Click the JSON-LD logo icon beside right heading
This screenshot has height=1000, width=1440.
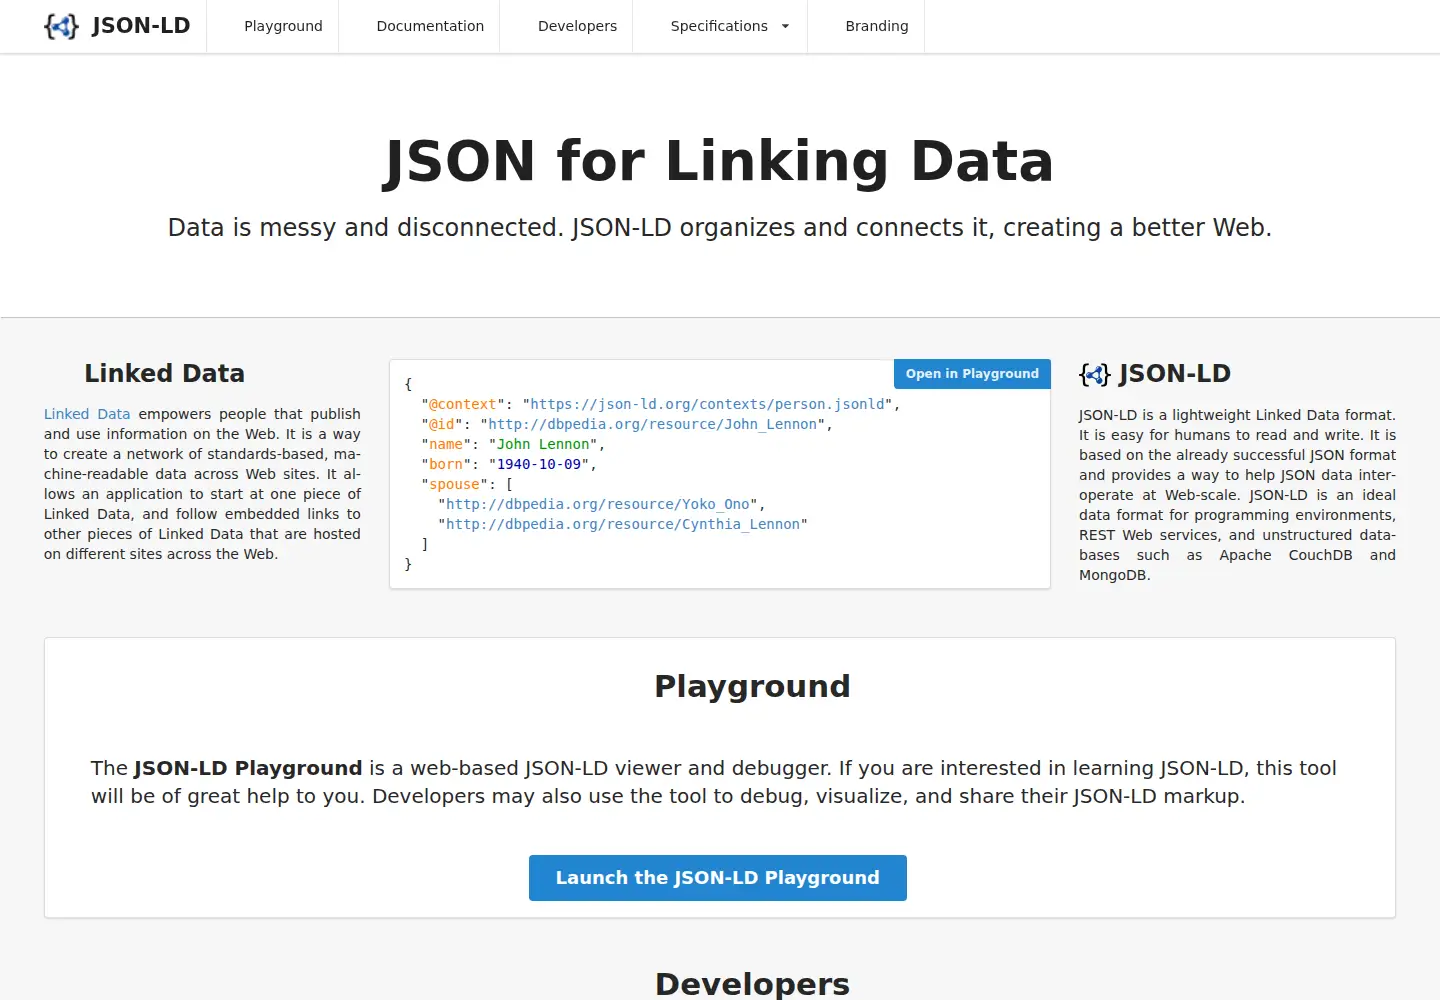(1095, 375)
